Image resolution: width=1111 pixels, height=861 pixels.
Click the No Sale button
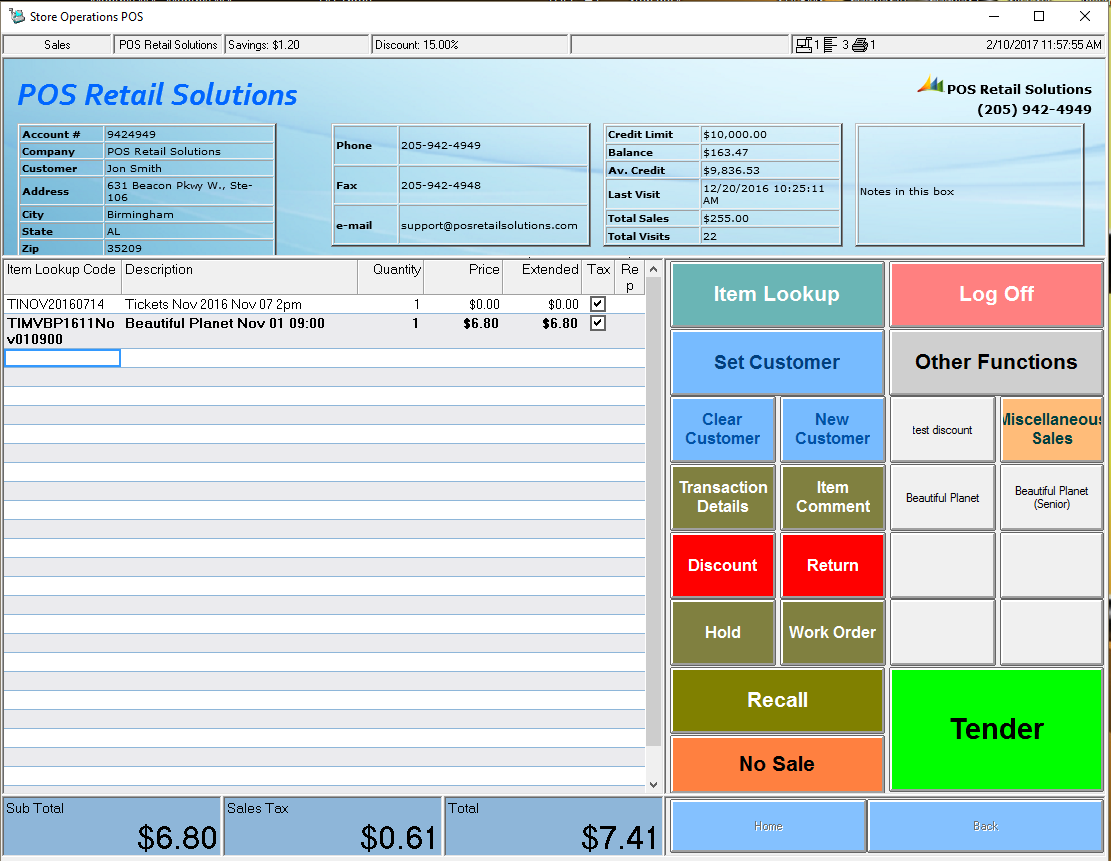point(777,764)
